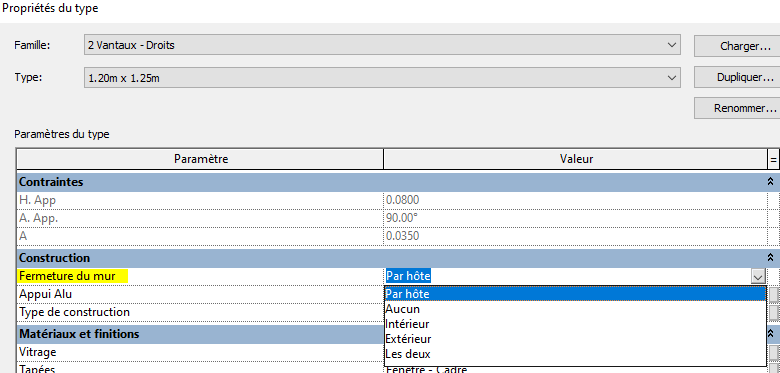The height and width of the screenshot is (373, 780).
Task: Click the 0.0350 value cell
Action: click(x=576, y=236)
